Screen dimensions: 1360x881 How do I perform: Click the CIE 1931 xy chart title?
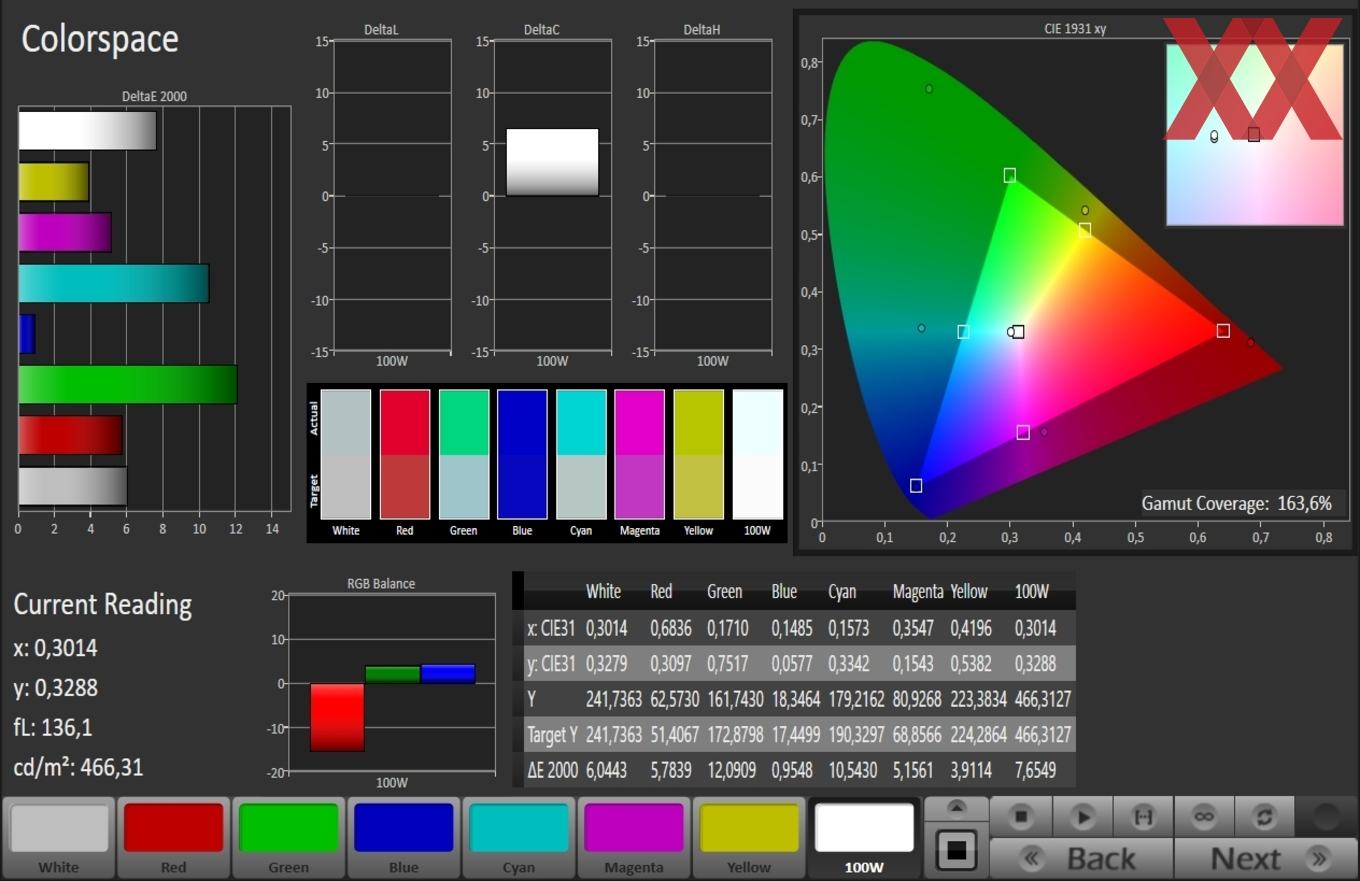click(x=1075, y=29)
